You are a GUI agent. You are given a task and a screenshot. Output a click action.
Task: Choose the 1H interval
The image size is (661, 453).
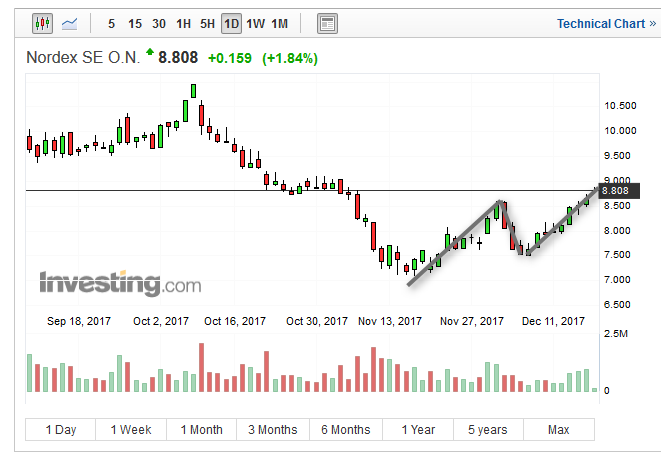click(183, 24)
